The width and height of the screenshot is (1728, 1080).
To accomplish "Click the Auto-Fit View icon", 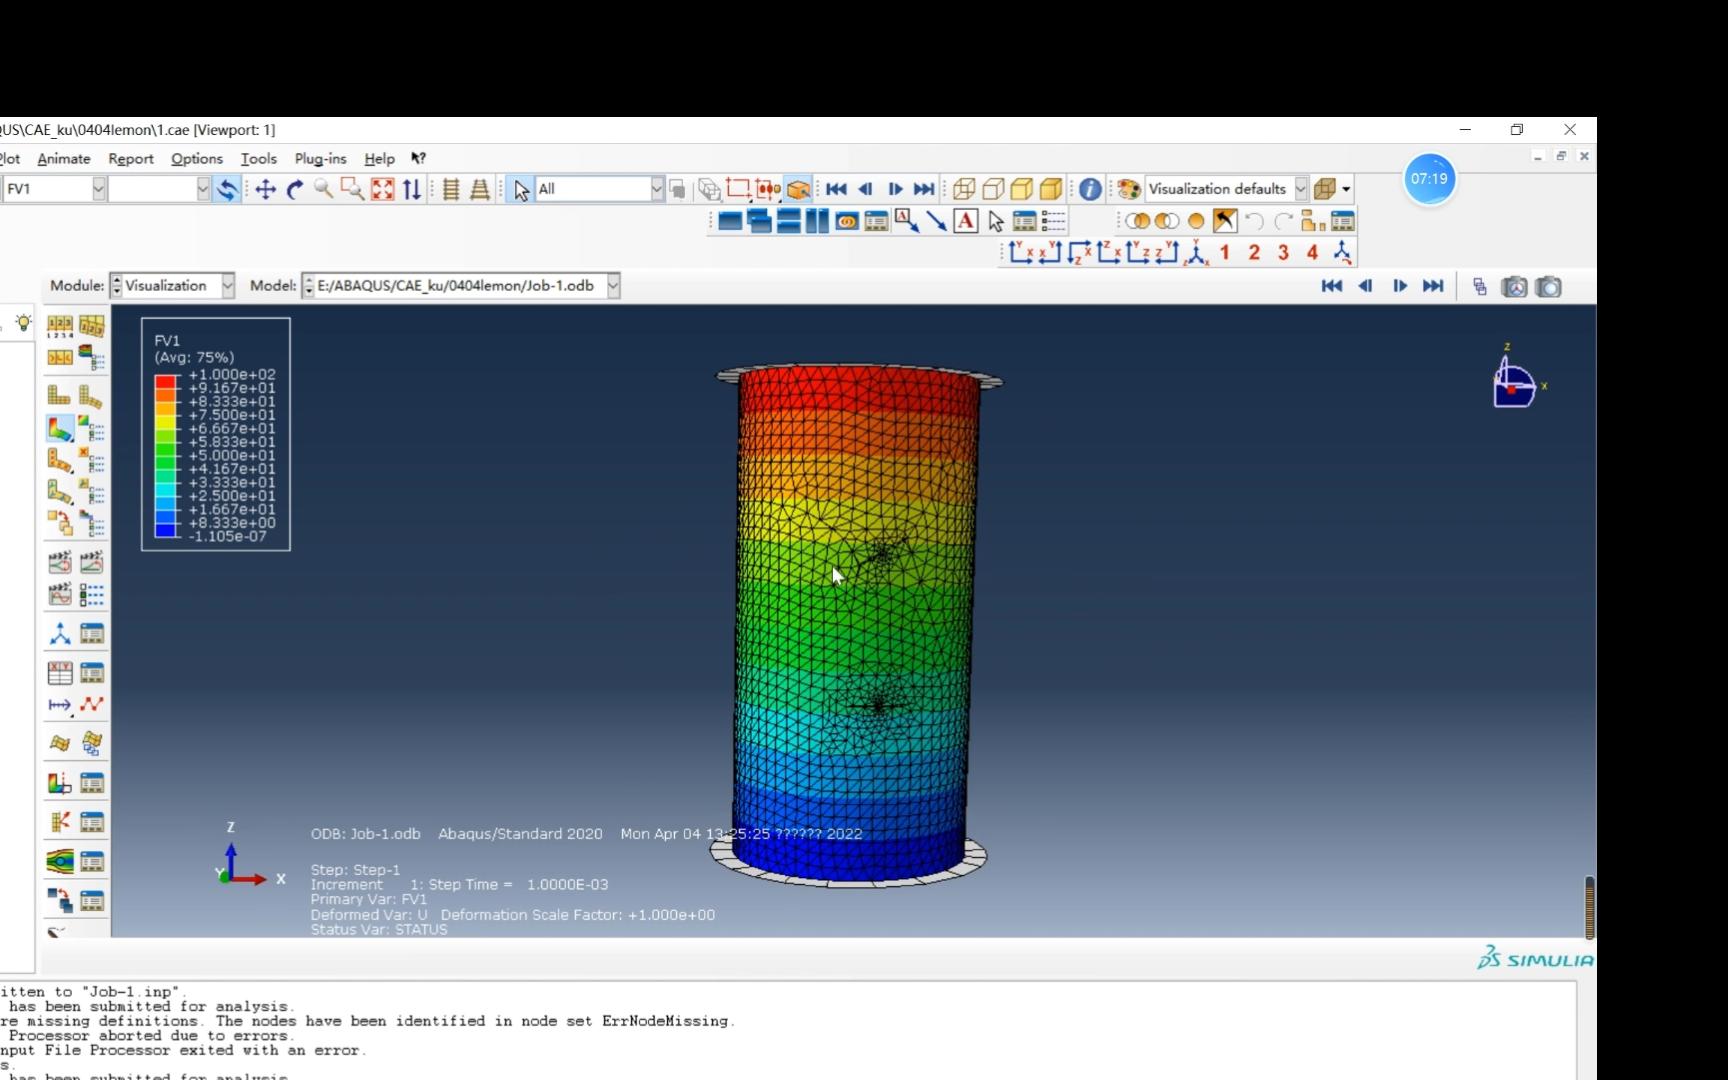I will click(382, 189).
